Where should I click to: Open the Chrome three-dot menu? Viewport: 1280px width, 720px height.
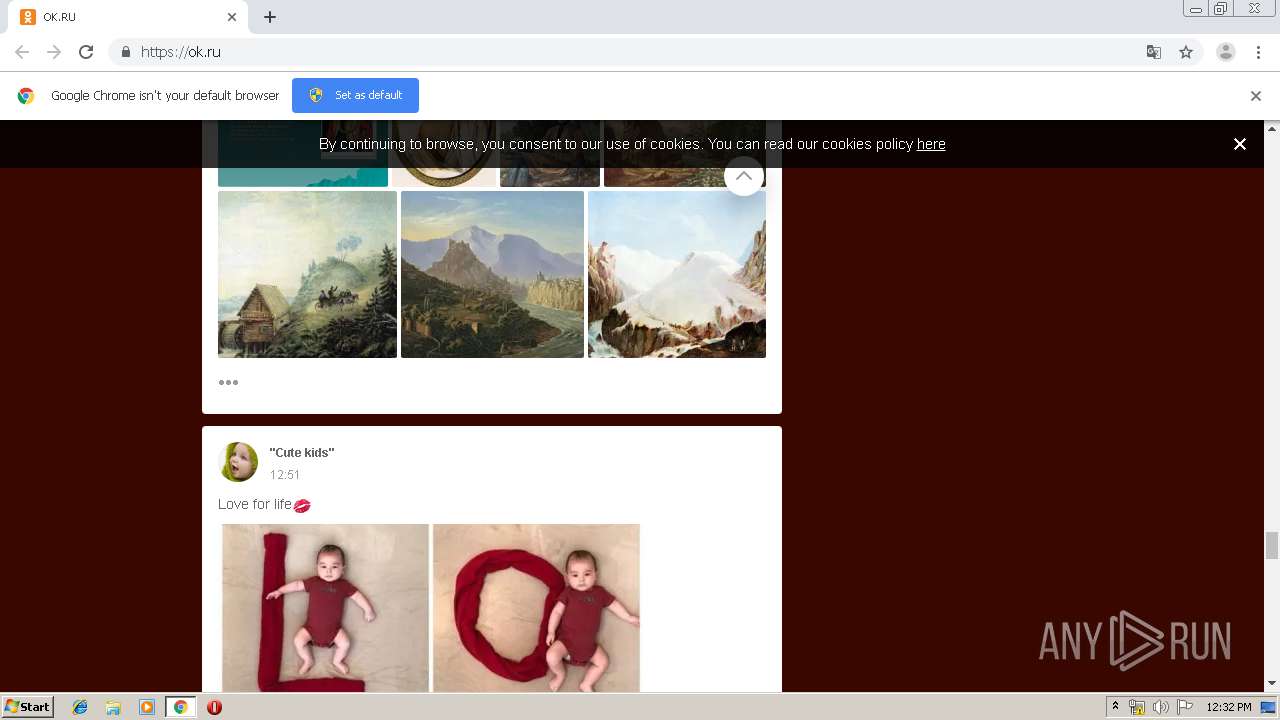click(x=1258, y=52)
